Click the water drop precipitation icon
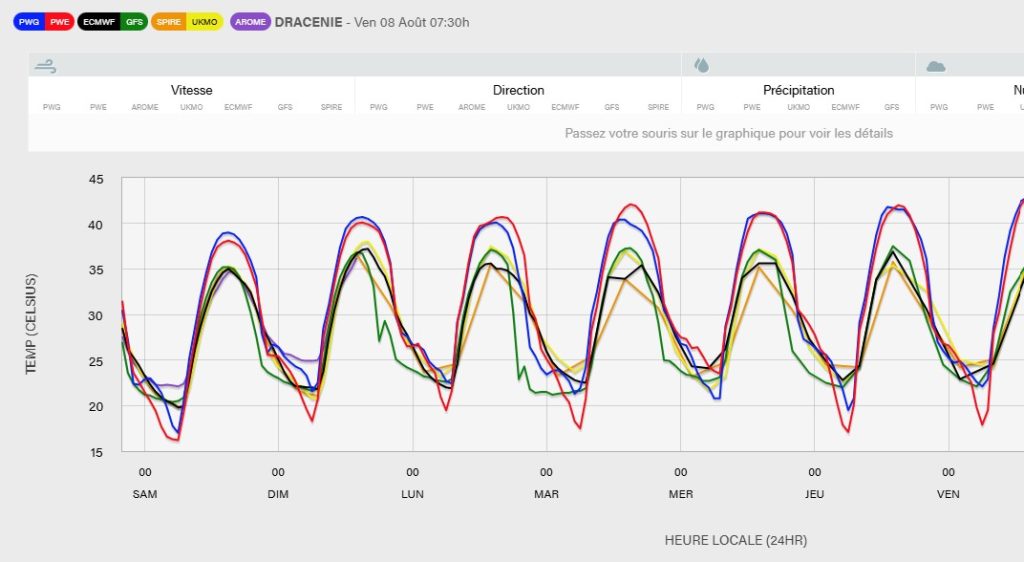The width and height of the screenshot is (1024, 562). (702, 66)
